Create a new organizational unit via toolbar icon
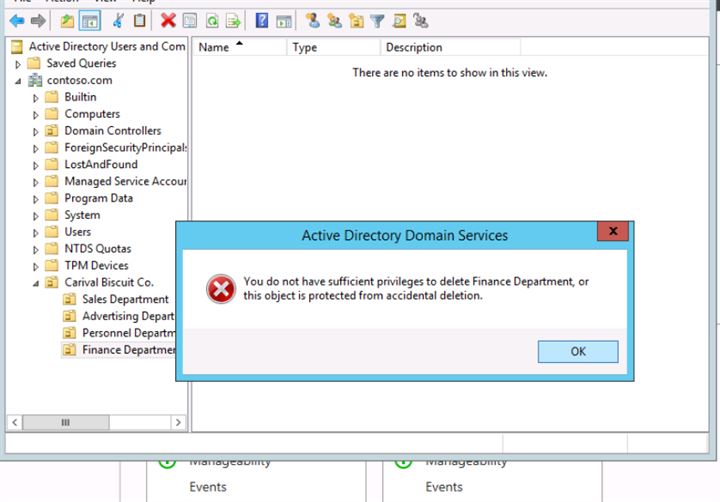 [x=356, y=21]
